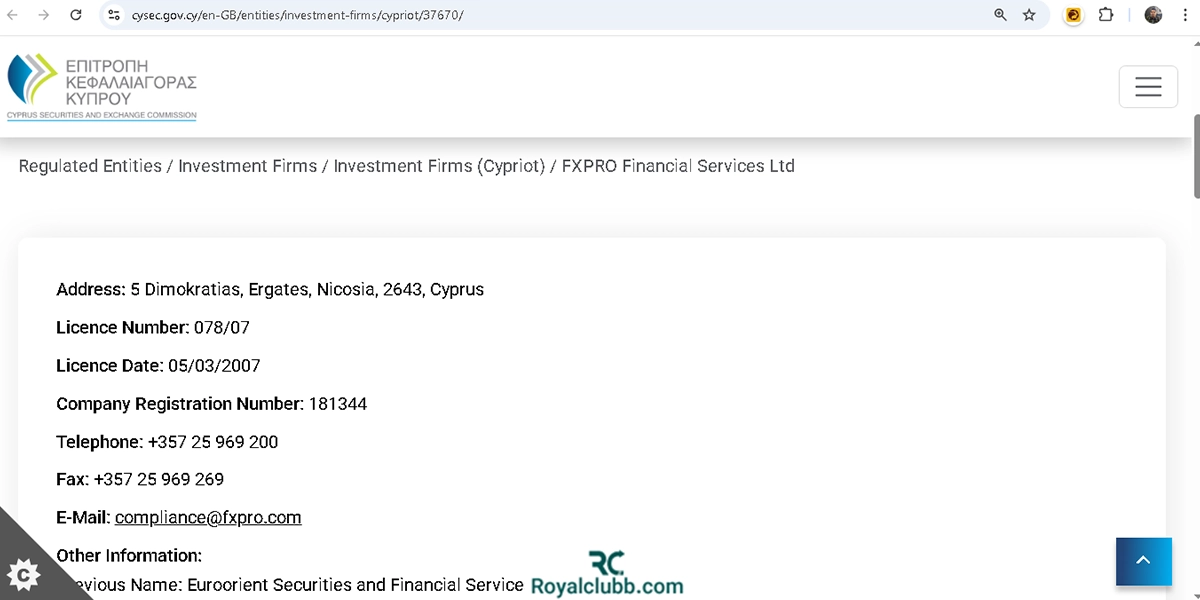Click the zoom magnifier icon in address bar
Image resolution: width=1200 pixels, height=600 pixels.
click(x=1000, y=15)
